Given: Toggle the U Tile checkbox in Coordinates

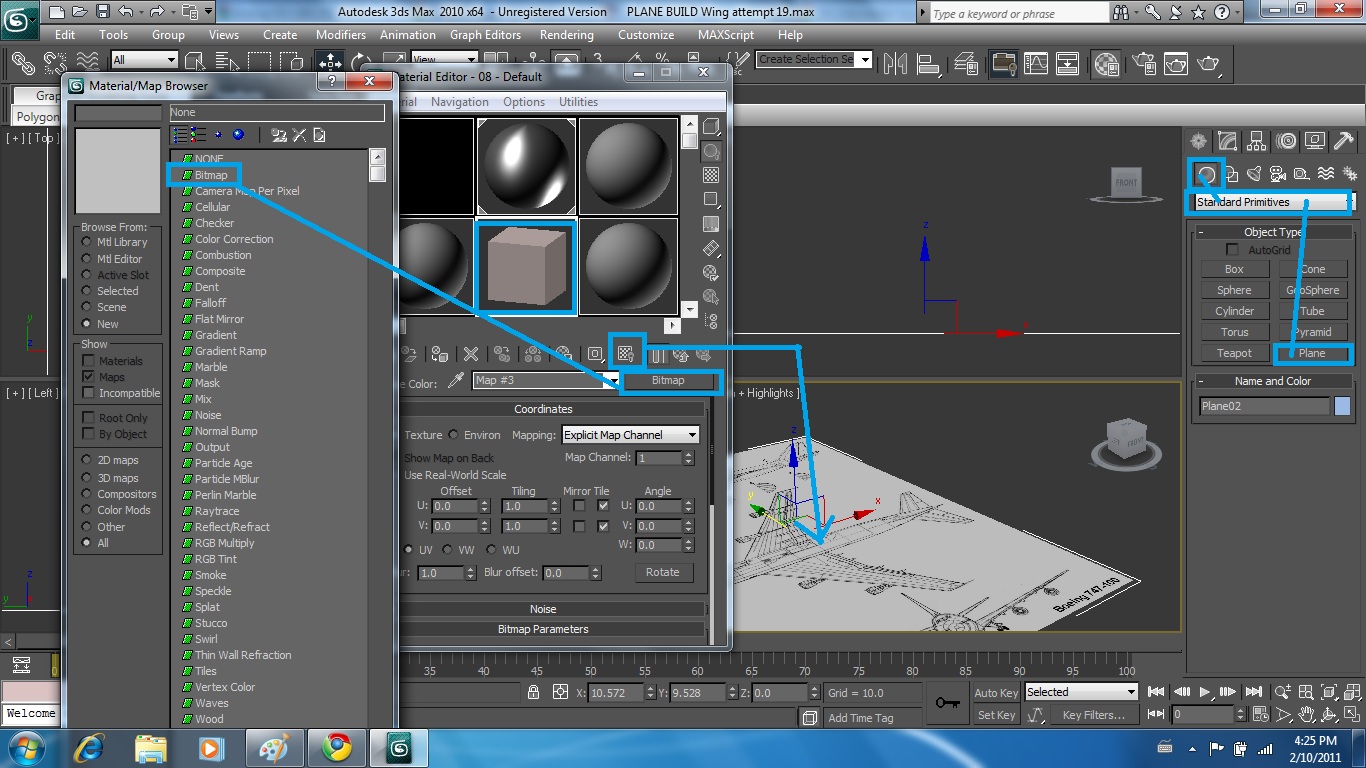Looking at the screenshot, I should point(603,506).
